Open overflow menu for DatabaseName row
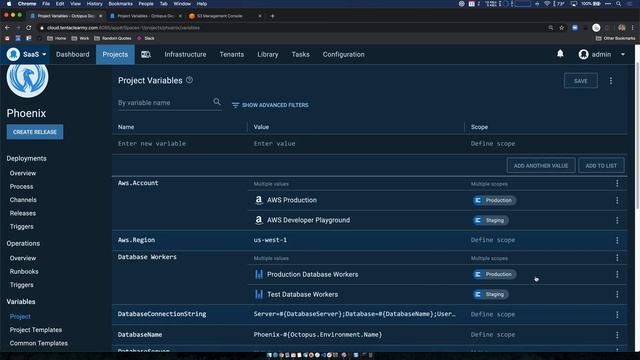The image size is (640, 360). pyautogui.click(x=617, y=335)
